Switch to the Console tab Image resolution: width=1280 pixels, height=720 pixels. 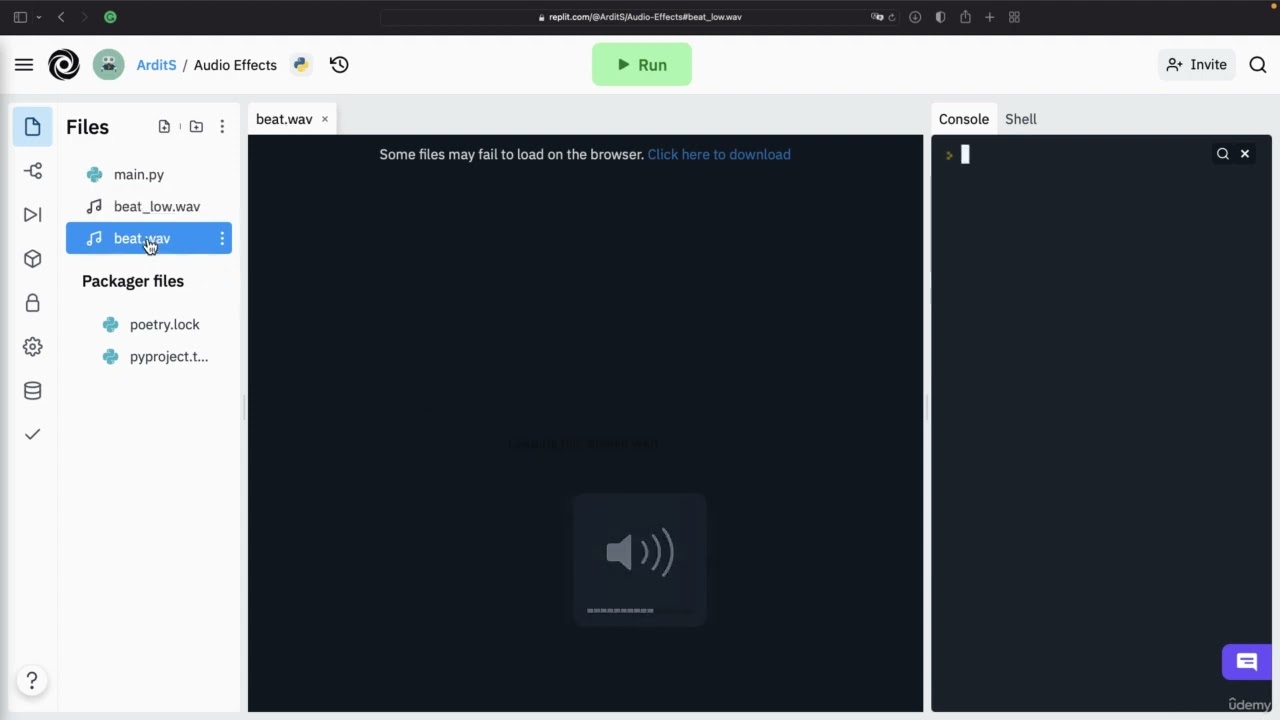click(964, 119)
